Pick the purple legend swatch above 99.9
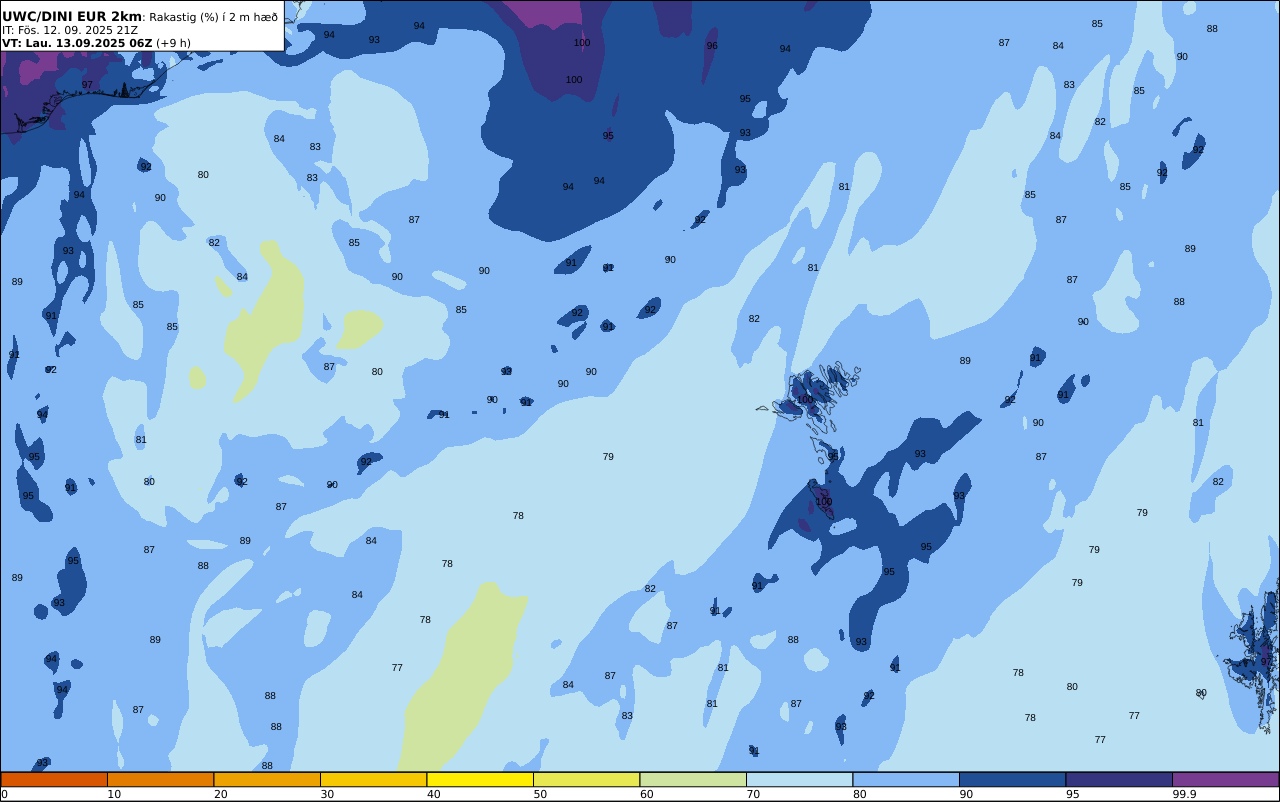Screen dimensions: 1280x802 (x=1225, y=779)
